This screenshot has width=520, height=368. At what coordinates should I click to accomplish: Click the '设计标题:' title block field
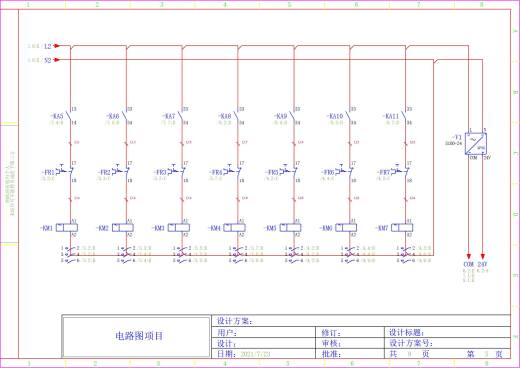(447, 332)
